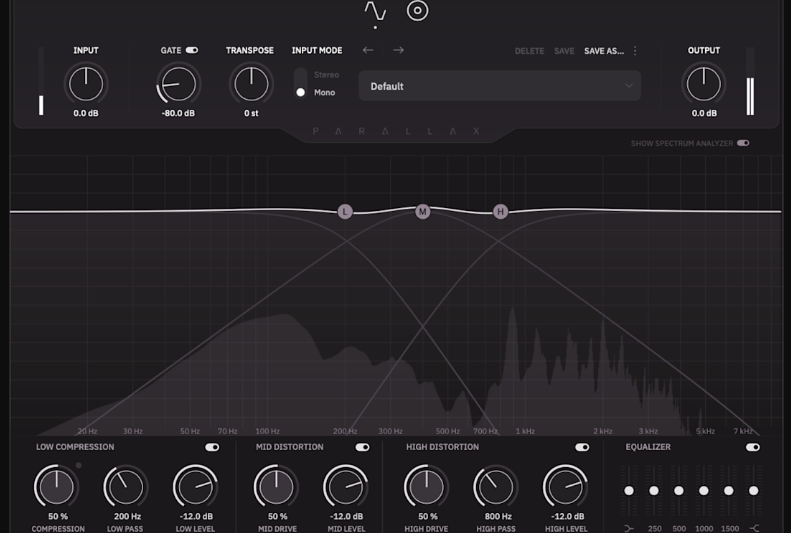Screen dimensions: 791x533
Task: Open the waveform section at top
Action: (375, 11)
